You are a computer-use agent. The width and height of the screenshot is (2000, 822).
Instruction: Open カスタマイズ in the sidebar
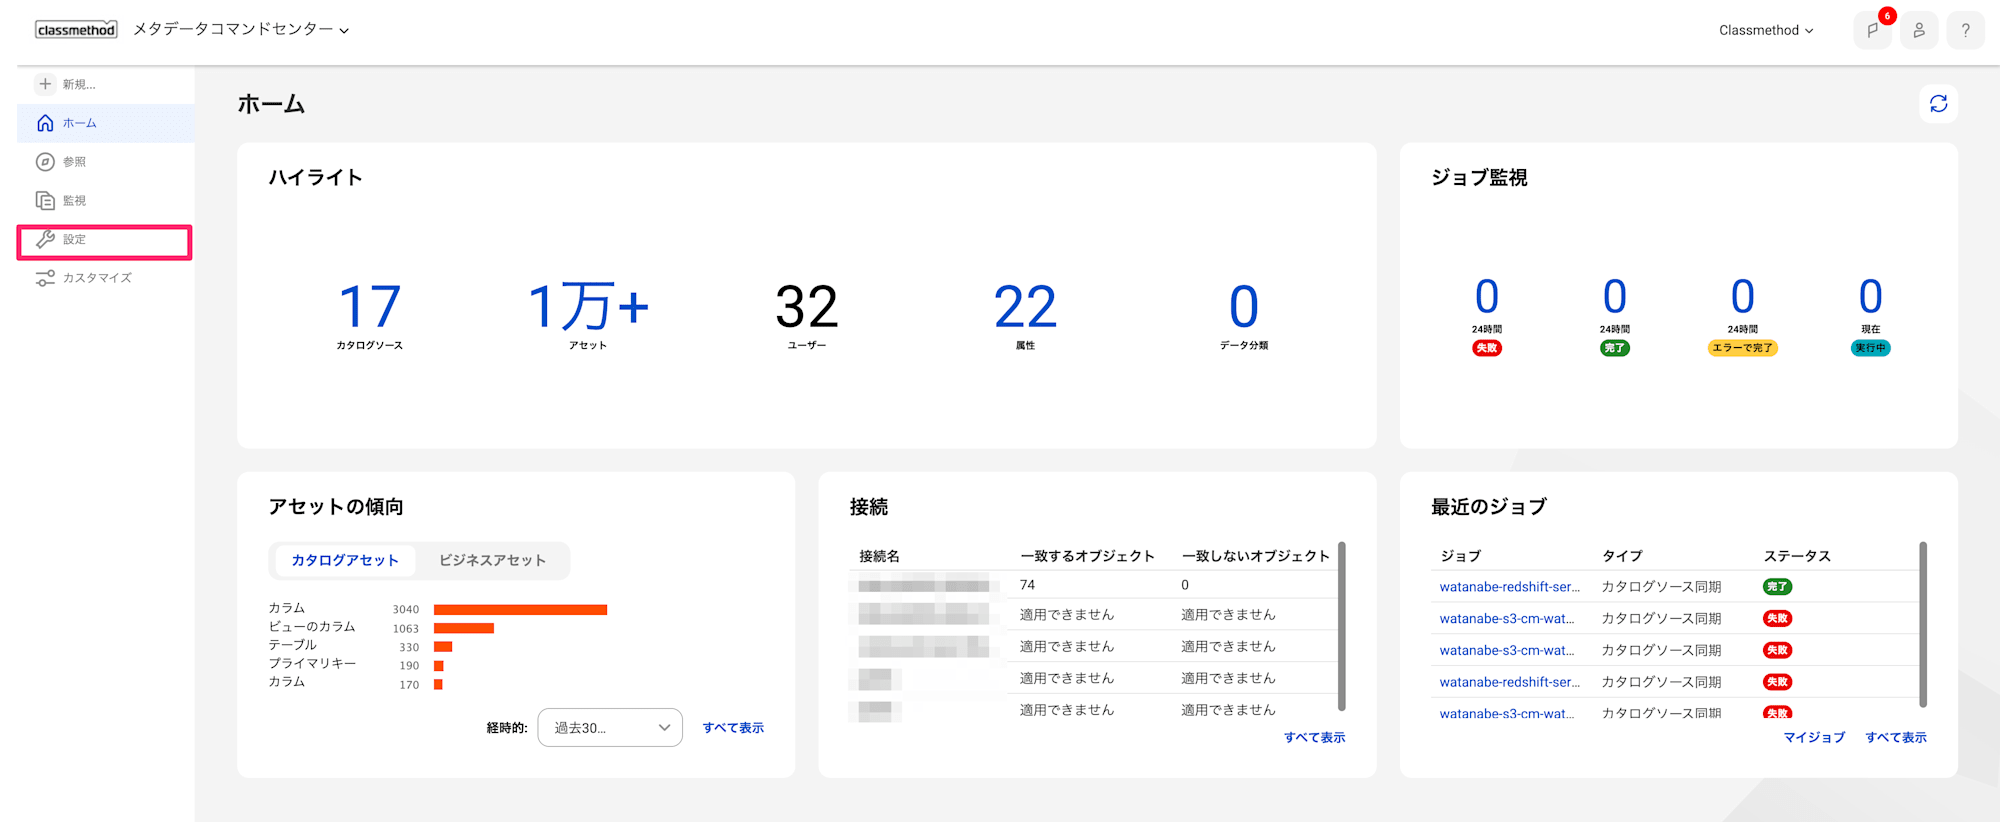[106, 278]
